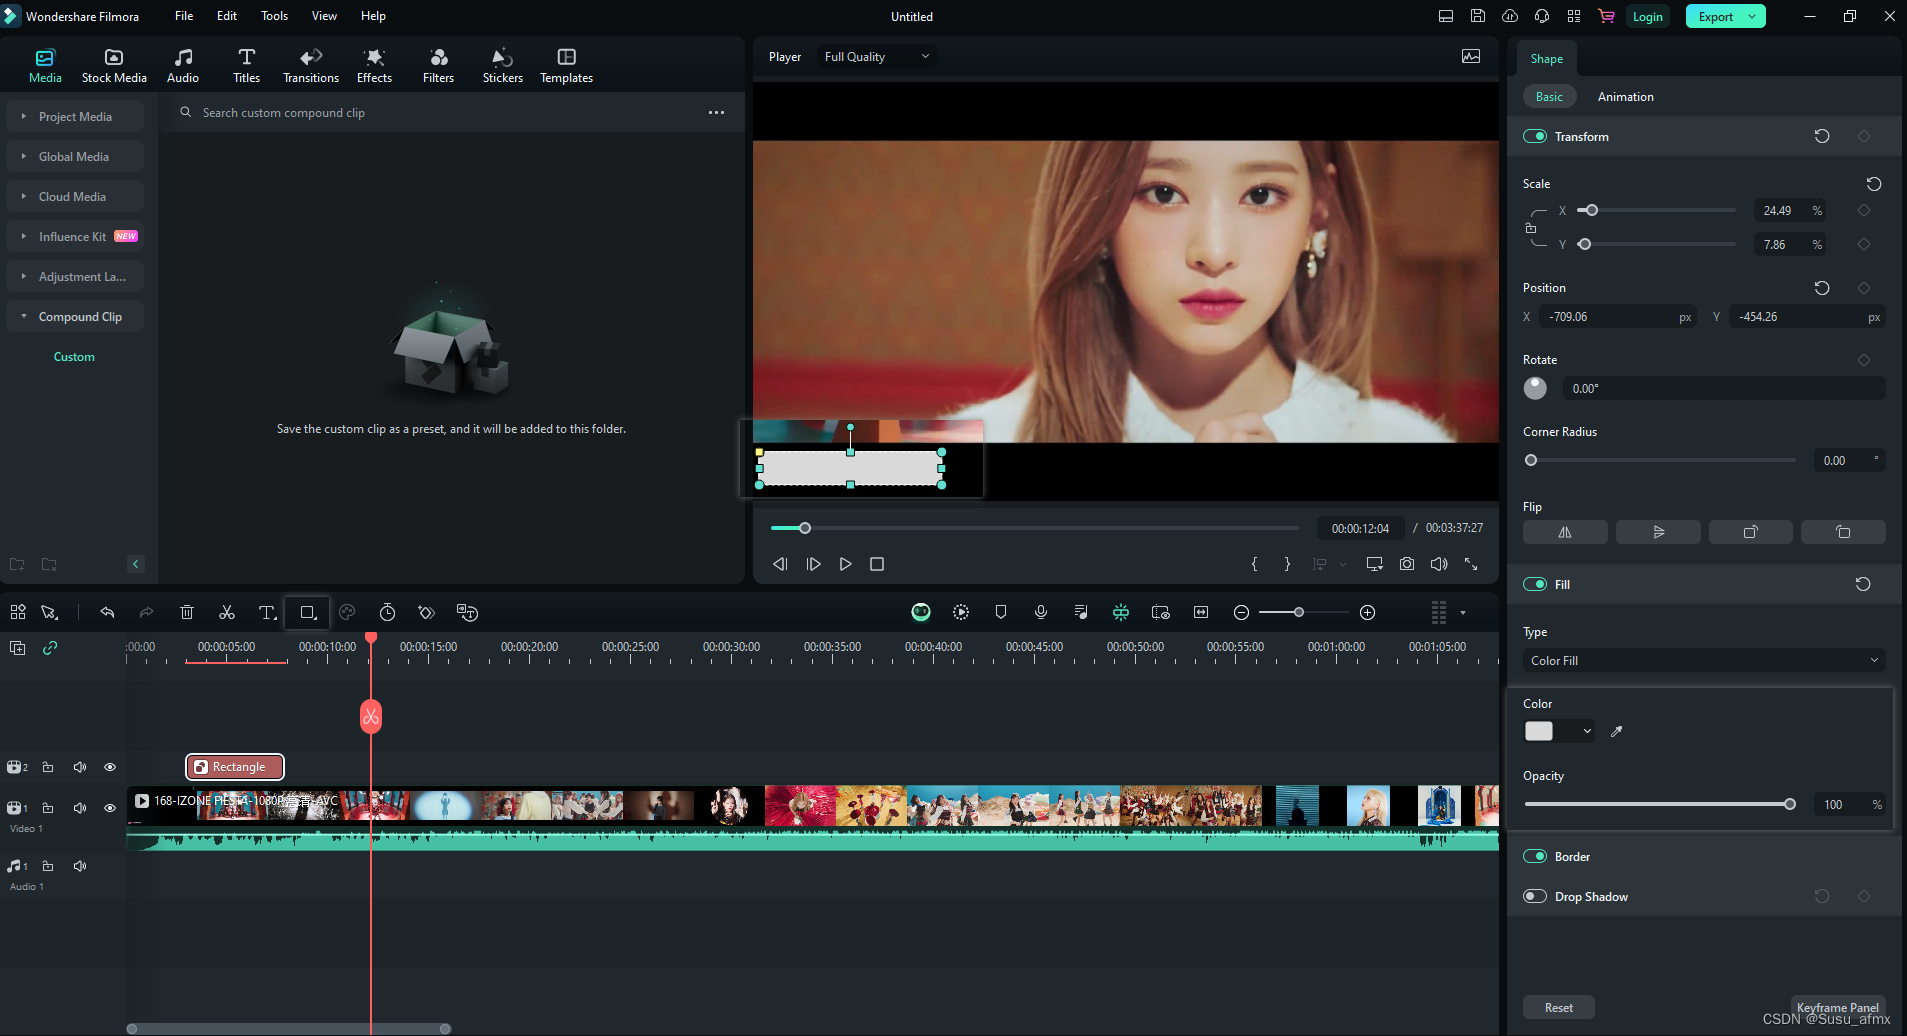1907x1036 pixels.
Task: Open the View menu
Action: coord(324,16)
